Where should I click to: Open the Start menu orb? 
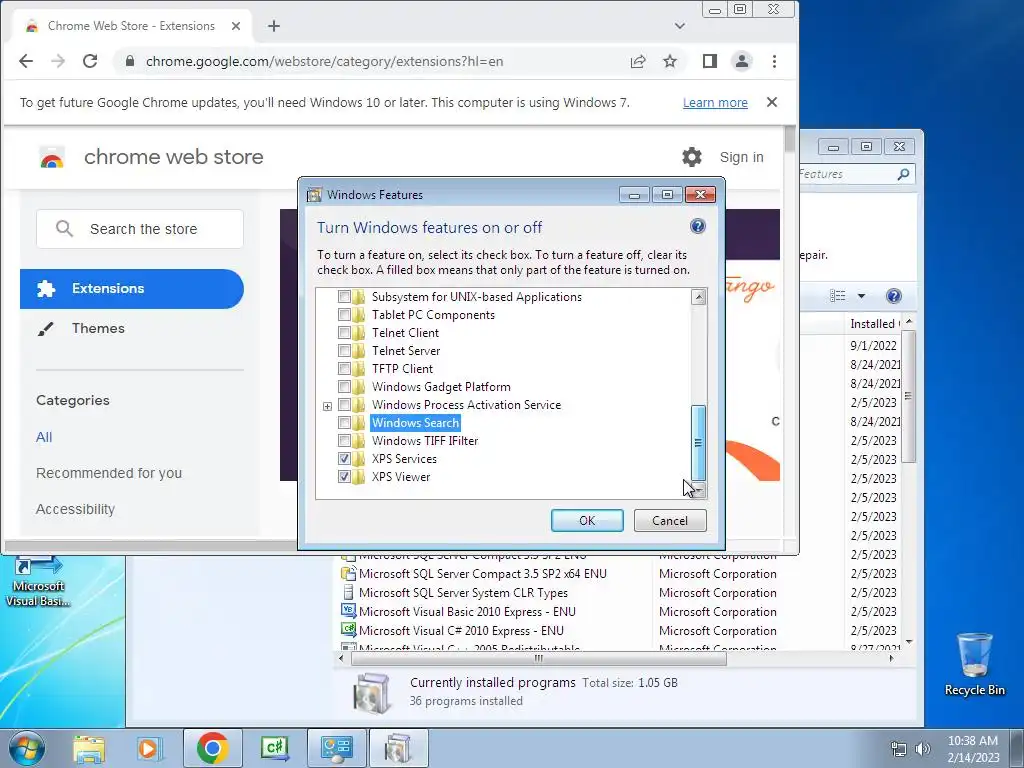click(x=27, y=748)
